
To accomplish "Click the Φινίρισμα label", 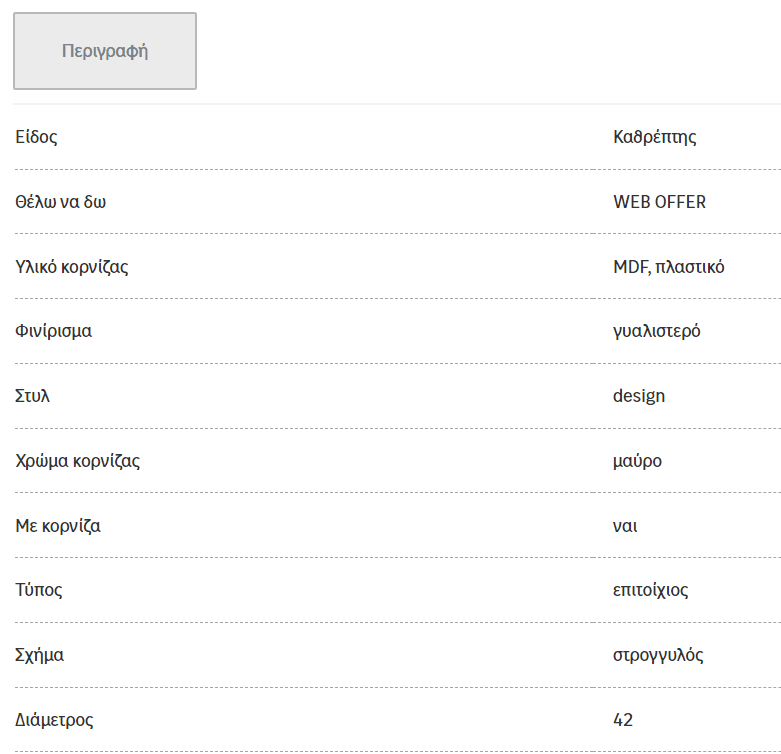I will [x=53, y=331].
